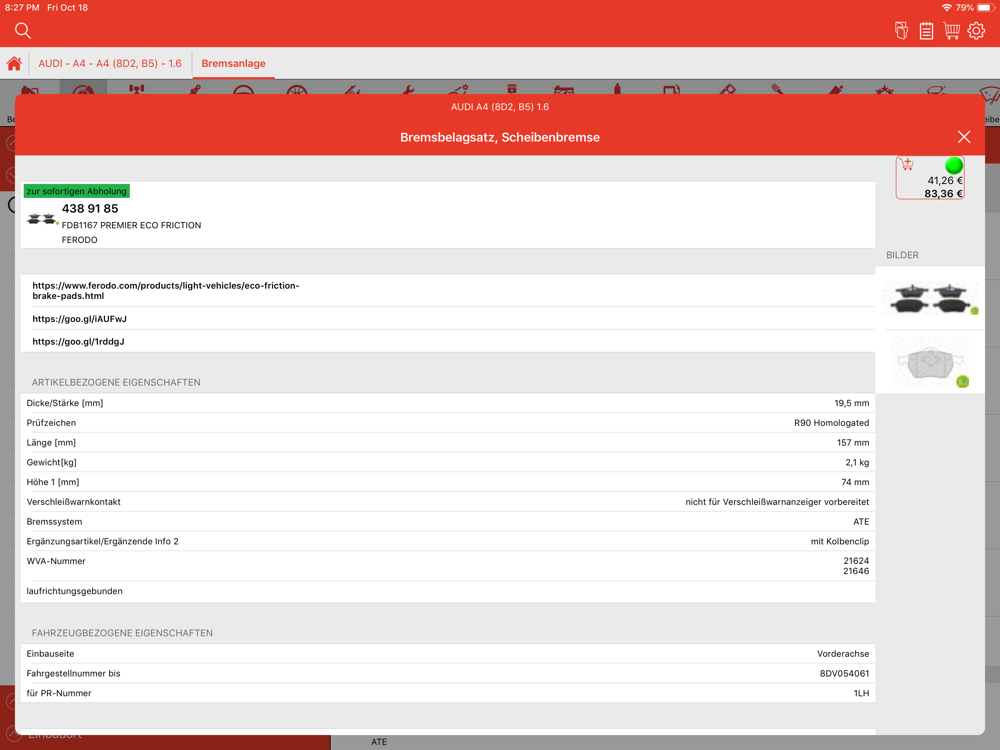Image resolution: width=1000 pixels, height=750 pixels.
Task: Open the notepad list icon
Action: [926, 31]
